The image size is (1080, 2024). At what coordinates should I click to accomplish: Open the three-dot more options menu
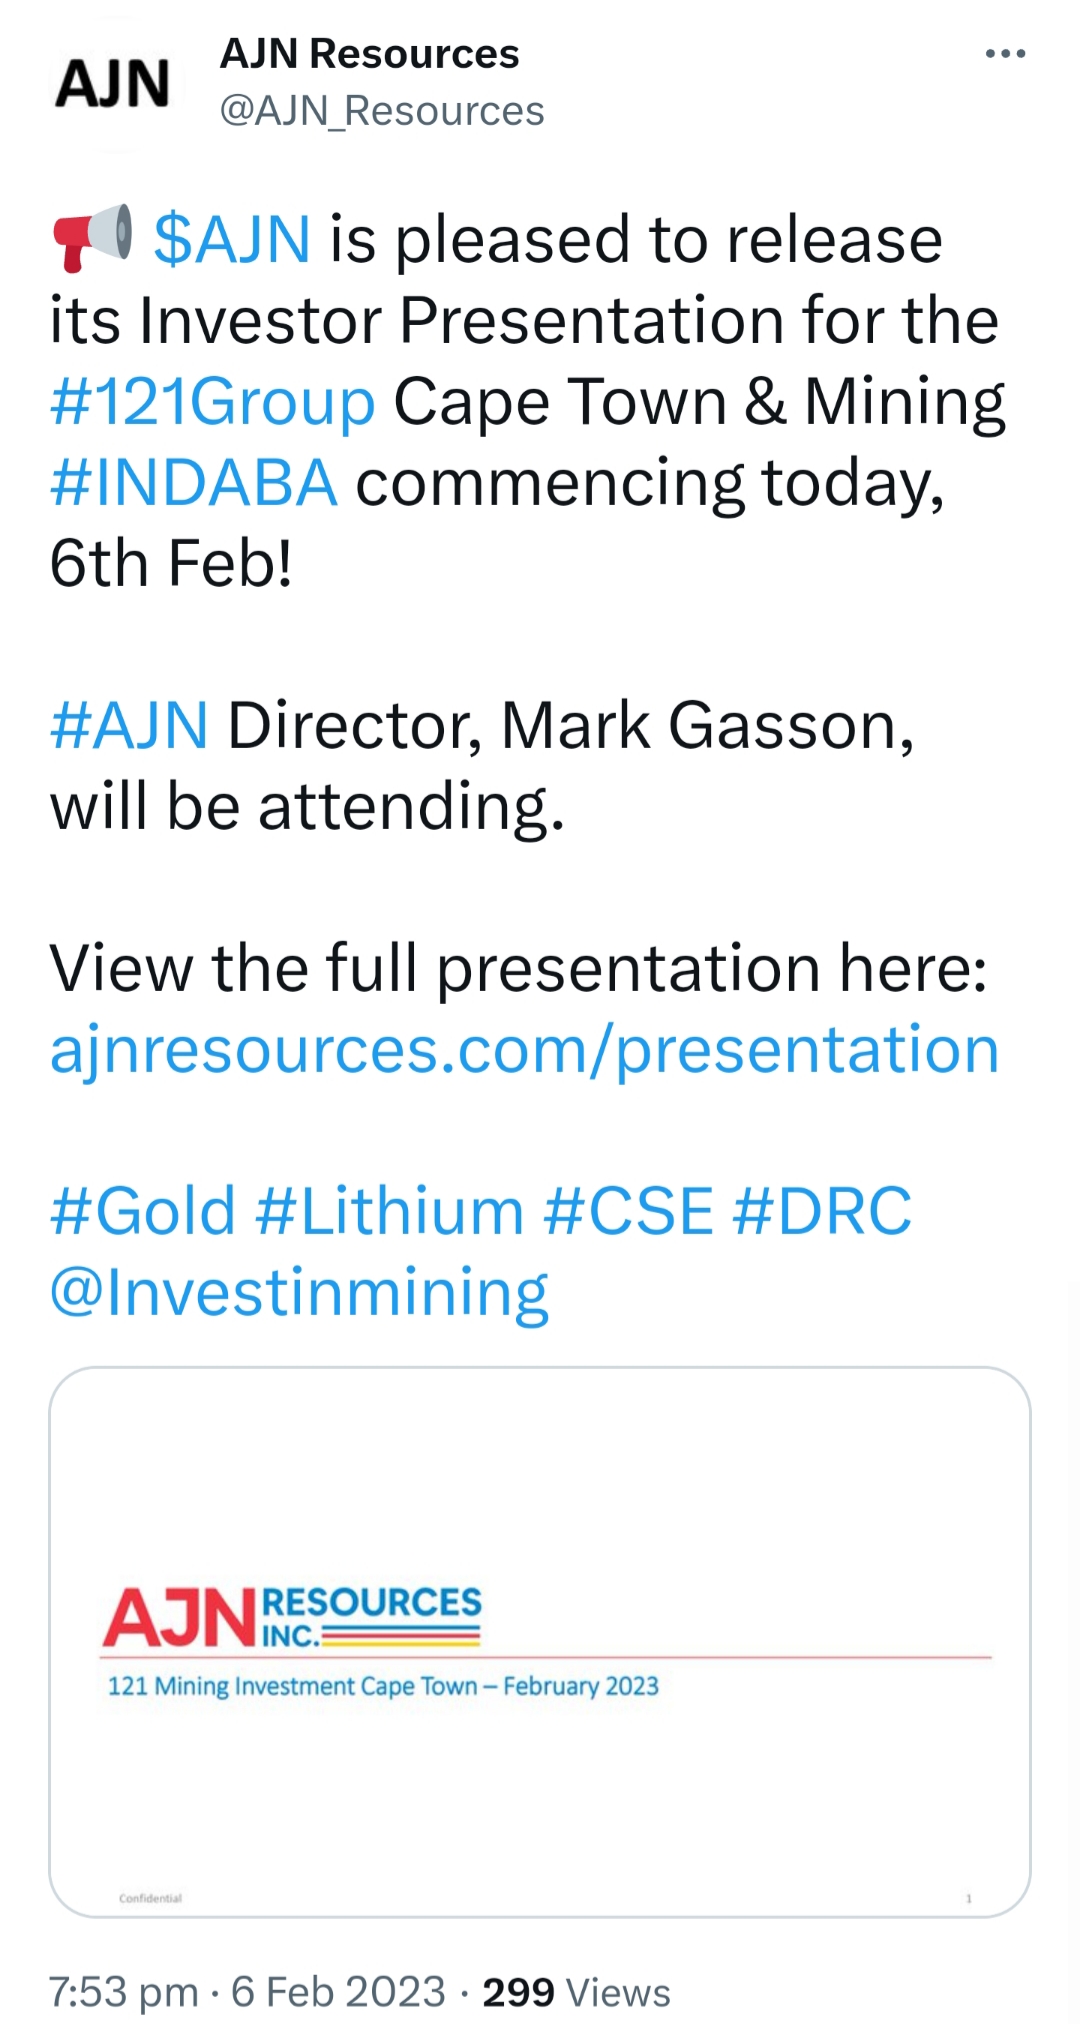(x=1005, y=54)
